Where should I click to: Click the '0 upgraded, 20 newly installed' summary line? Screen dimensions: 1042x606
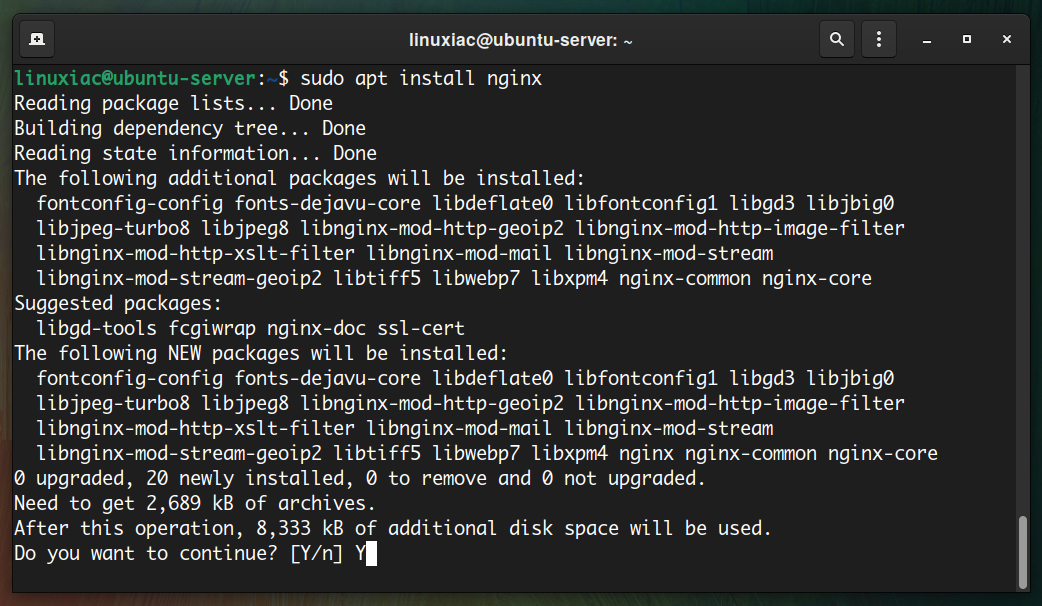click(x=360, y=478)
